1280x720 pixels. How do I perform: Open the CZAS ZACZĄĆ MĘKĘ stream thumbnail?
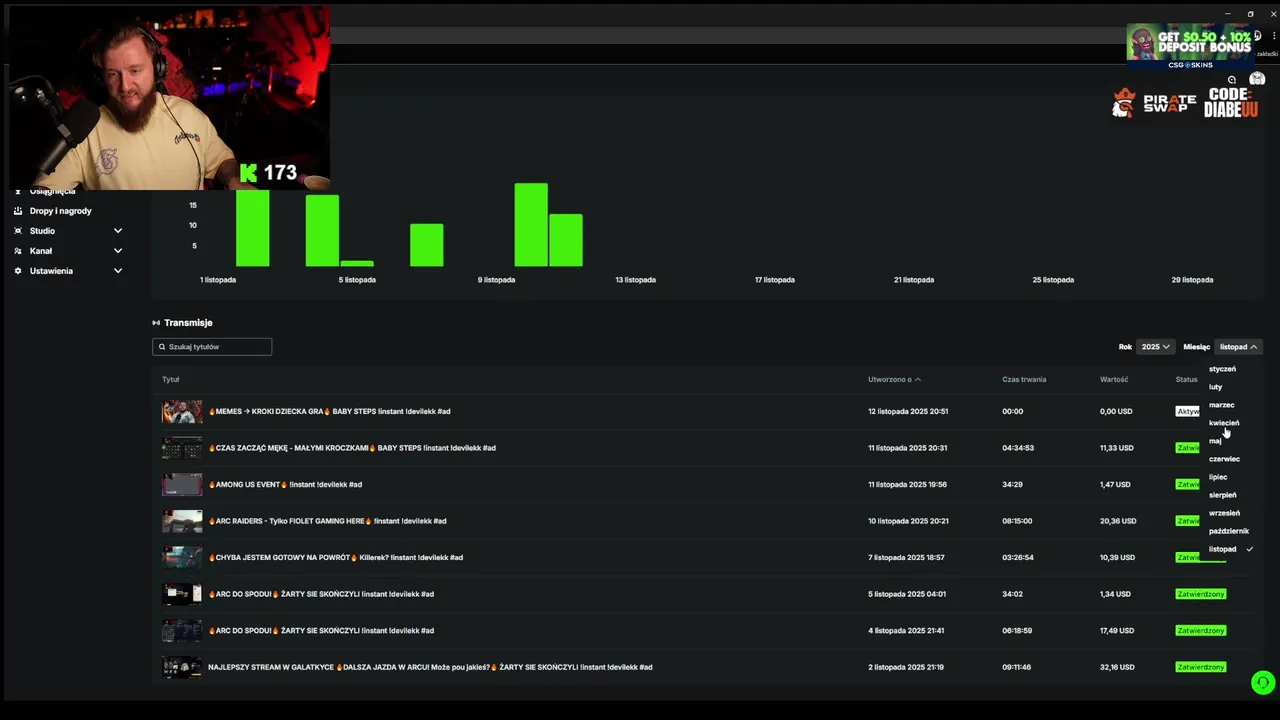click(x=182, y=448)
